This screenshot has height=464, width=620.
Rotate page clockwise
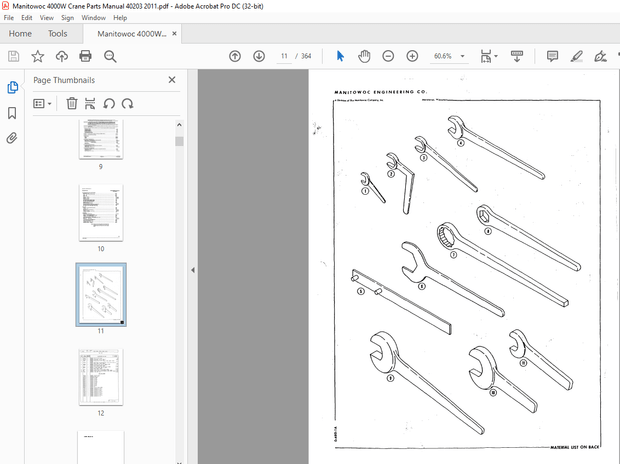click(127, 104)
